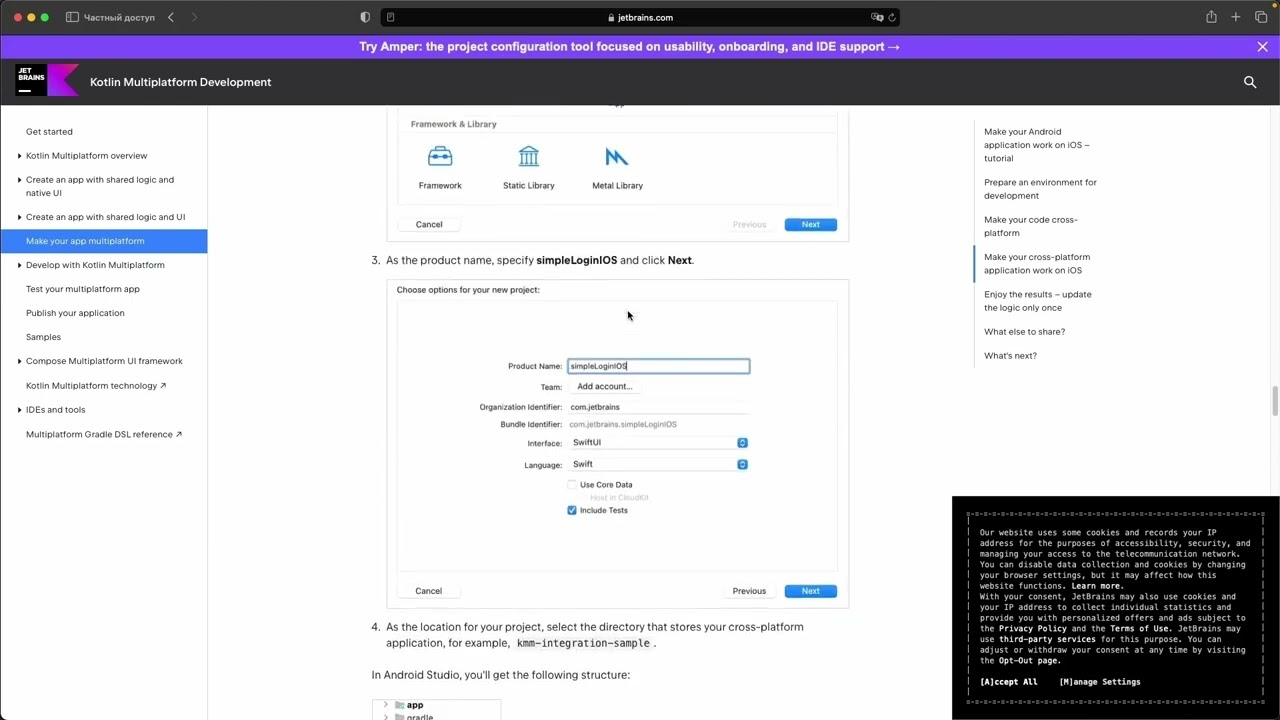Open Get started in sidebar
The width and height of the screenshot is (1280, 720).
49,132
